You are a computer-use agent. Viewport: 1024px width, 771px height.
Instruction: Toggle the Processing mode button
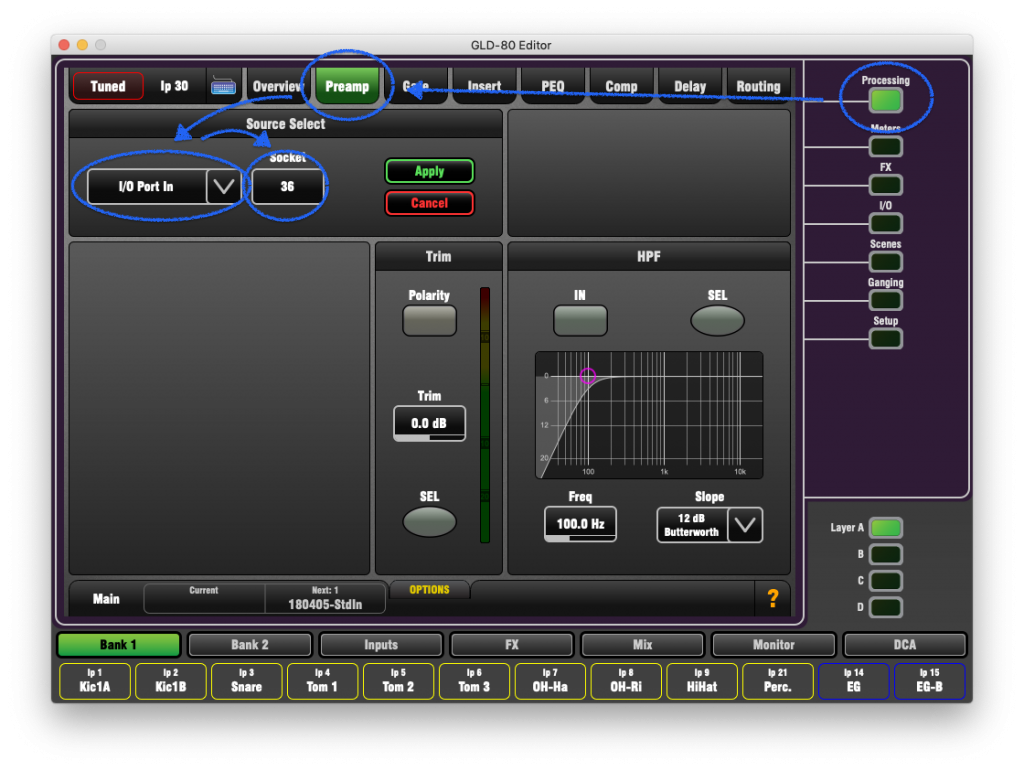886,101
